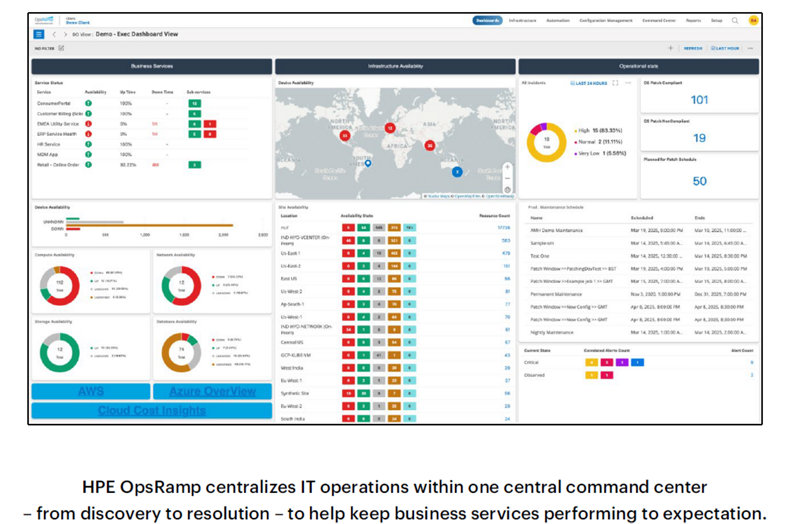Open dashboard toolbar more options ellipsis
The width and height of the screenshot is (800, 524).
point(750,48)
